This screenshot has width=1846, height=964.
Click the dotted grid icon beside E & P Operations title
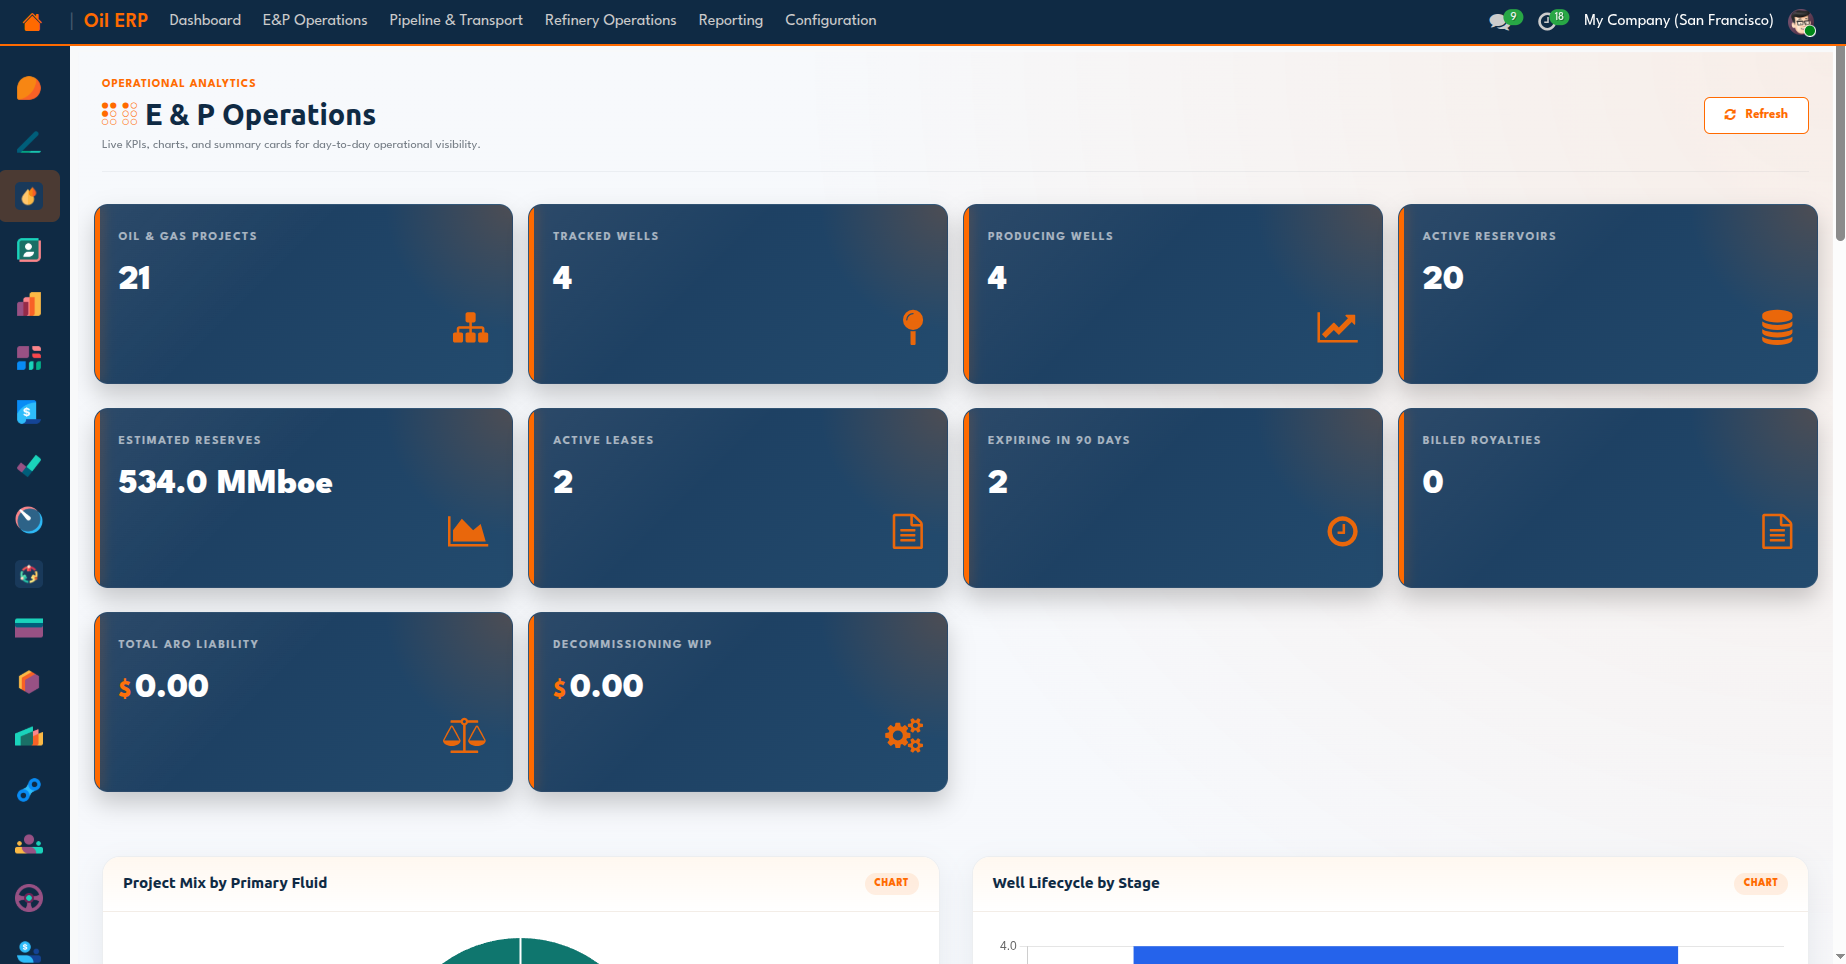click(119, 114)
